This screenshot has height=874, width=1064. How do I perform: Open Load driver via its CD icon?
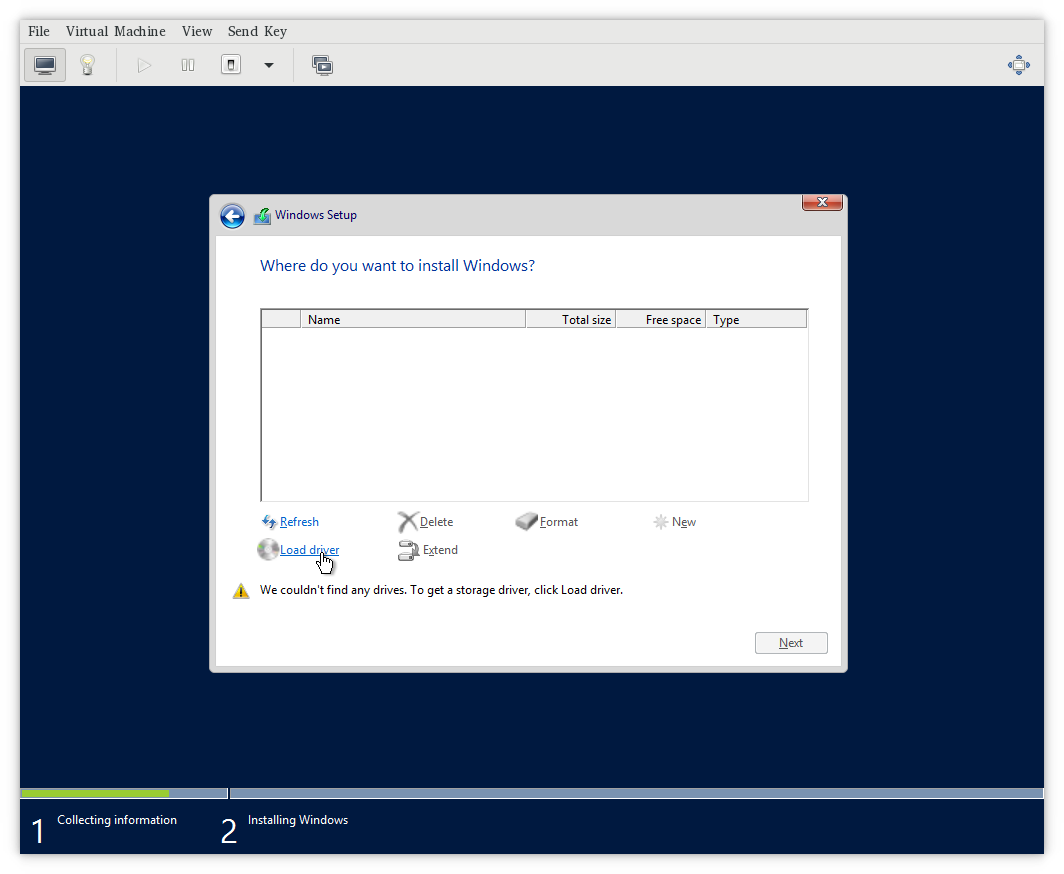pos(268,549)
